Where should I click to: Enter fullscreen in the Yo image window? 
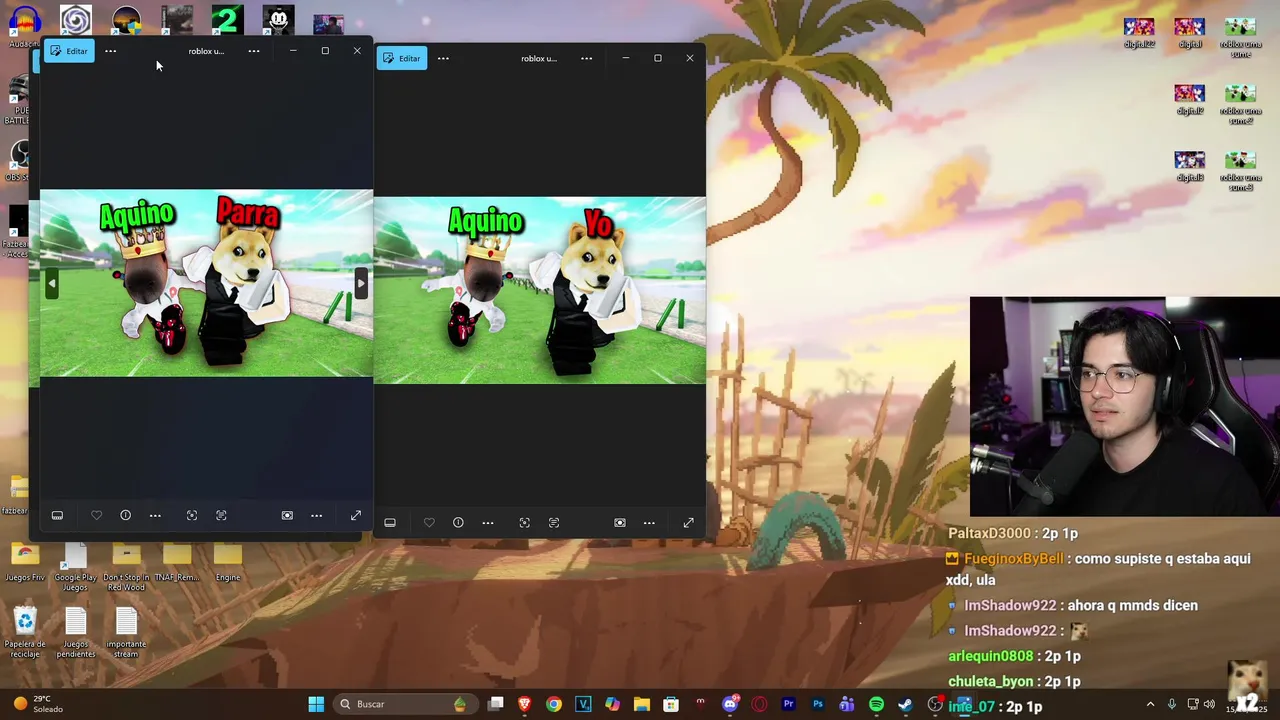[688, 522]
